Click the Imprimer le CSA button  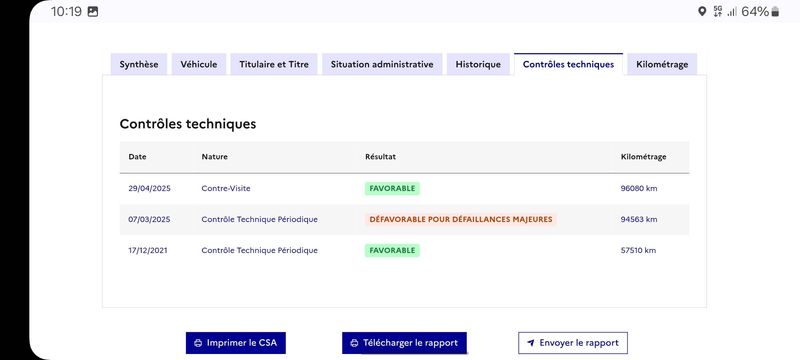[236, 343]
